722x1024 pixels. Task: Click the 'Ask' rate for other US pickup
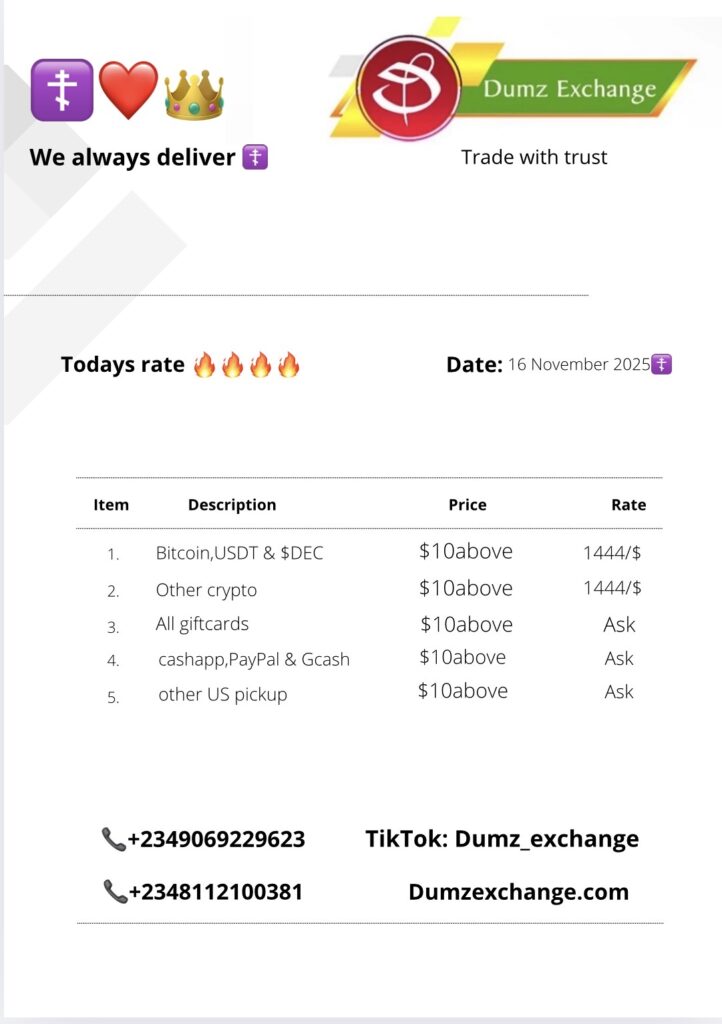click(619, 692)
